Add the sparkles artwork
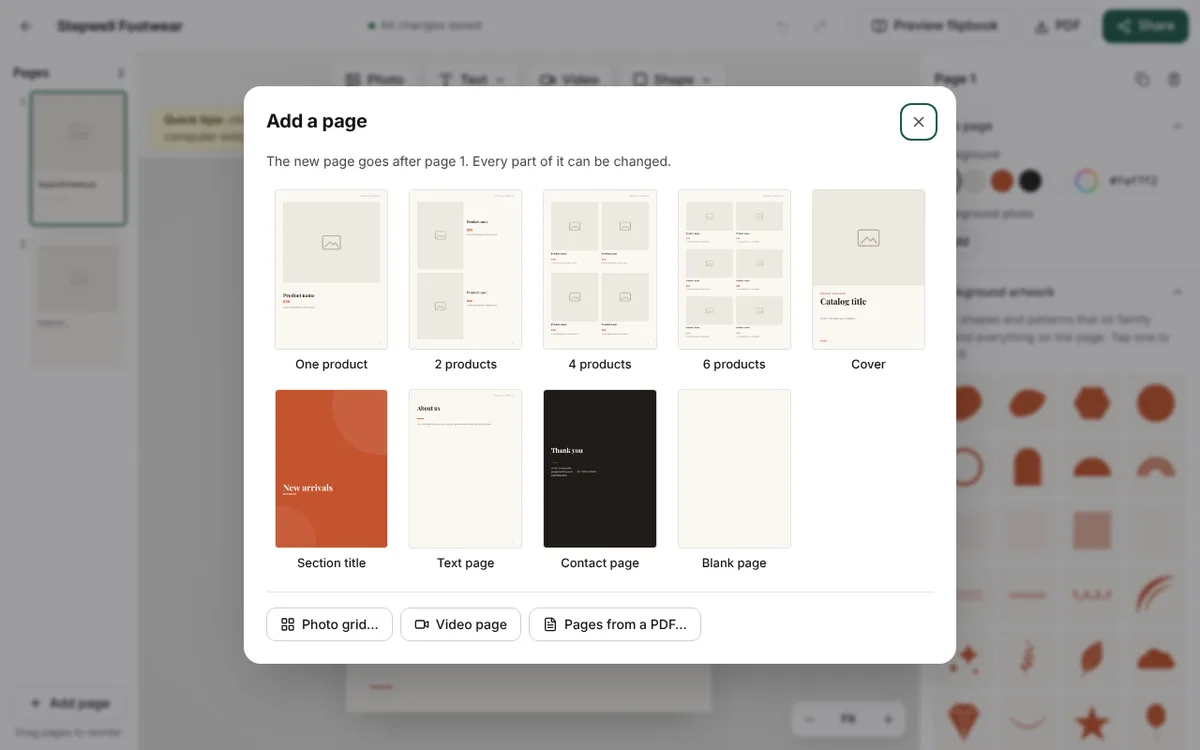Viewport: 1200px width, 750px height. point(966,659)
